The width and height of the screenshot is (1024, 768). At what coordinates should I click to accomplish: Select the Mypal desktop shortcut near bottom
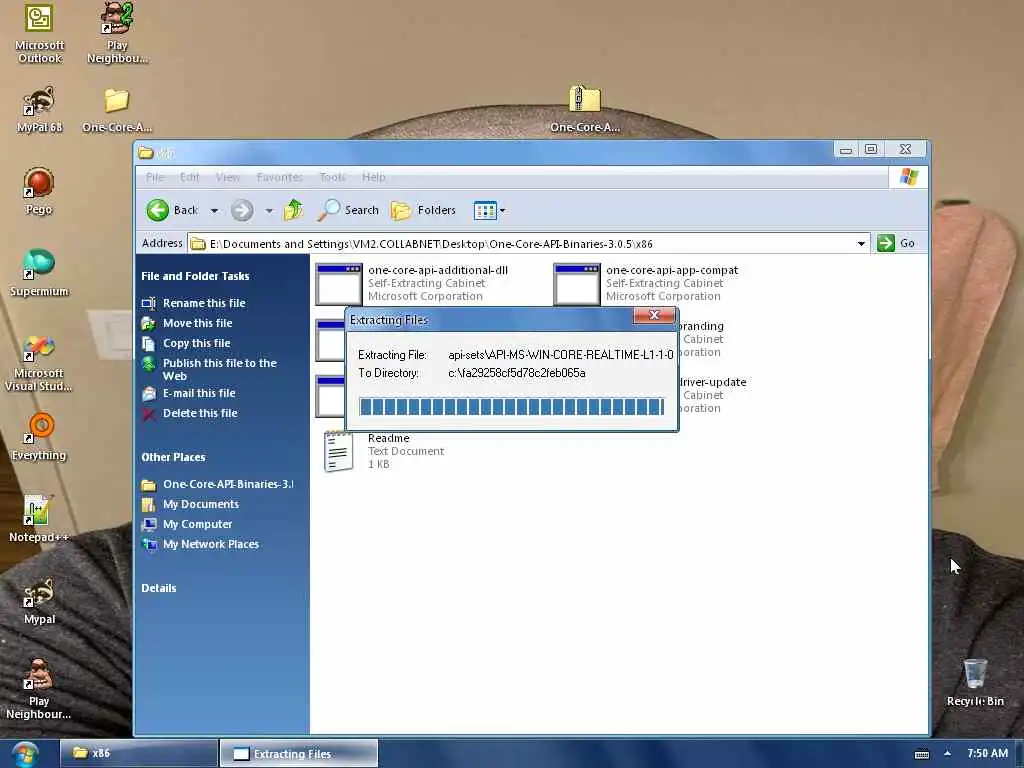(39, 601)
